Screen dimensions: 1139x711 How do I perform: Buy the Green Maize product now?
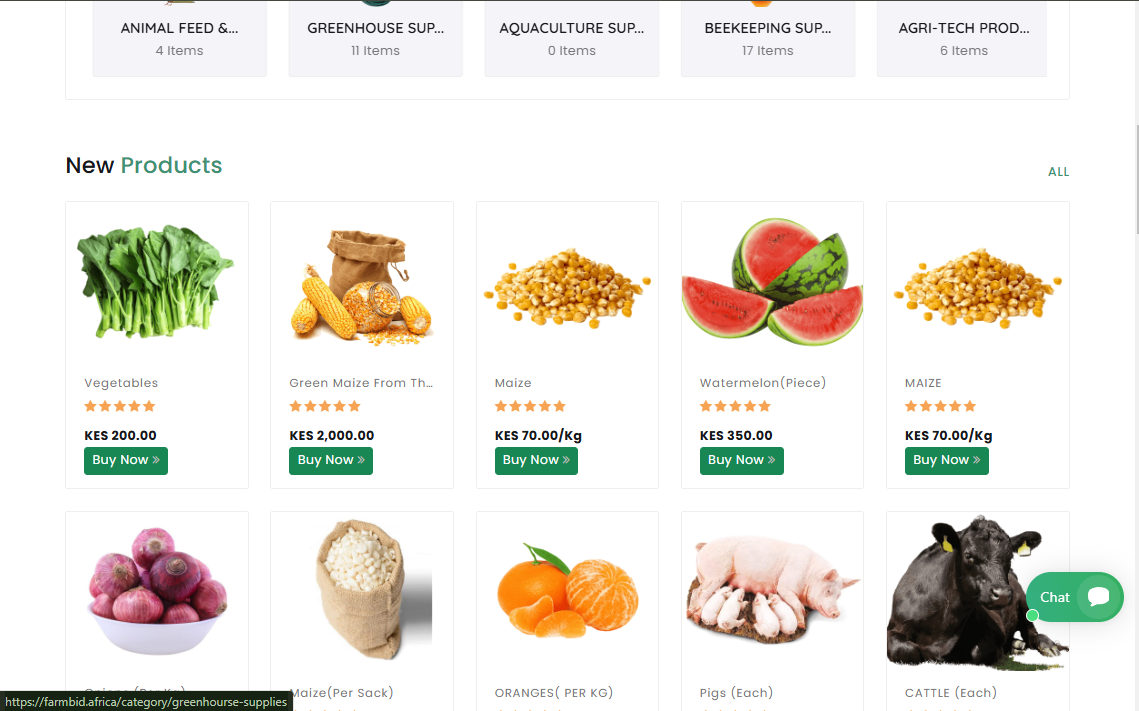(x=331, y=460)
